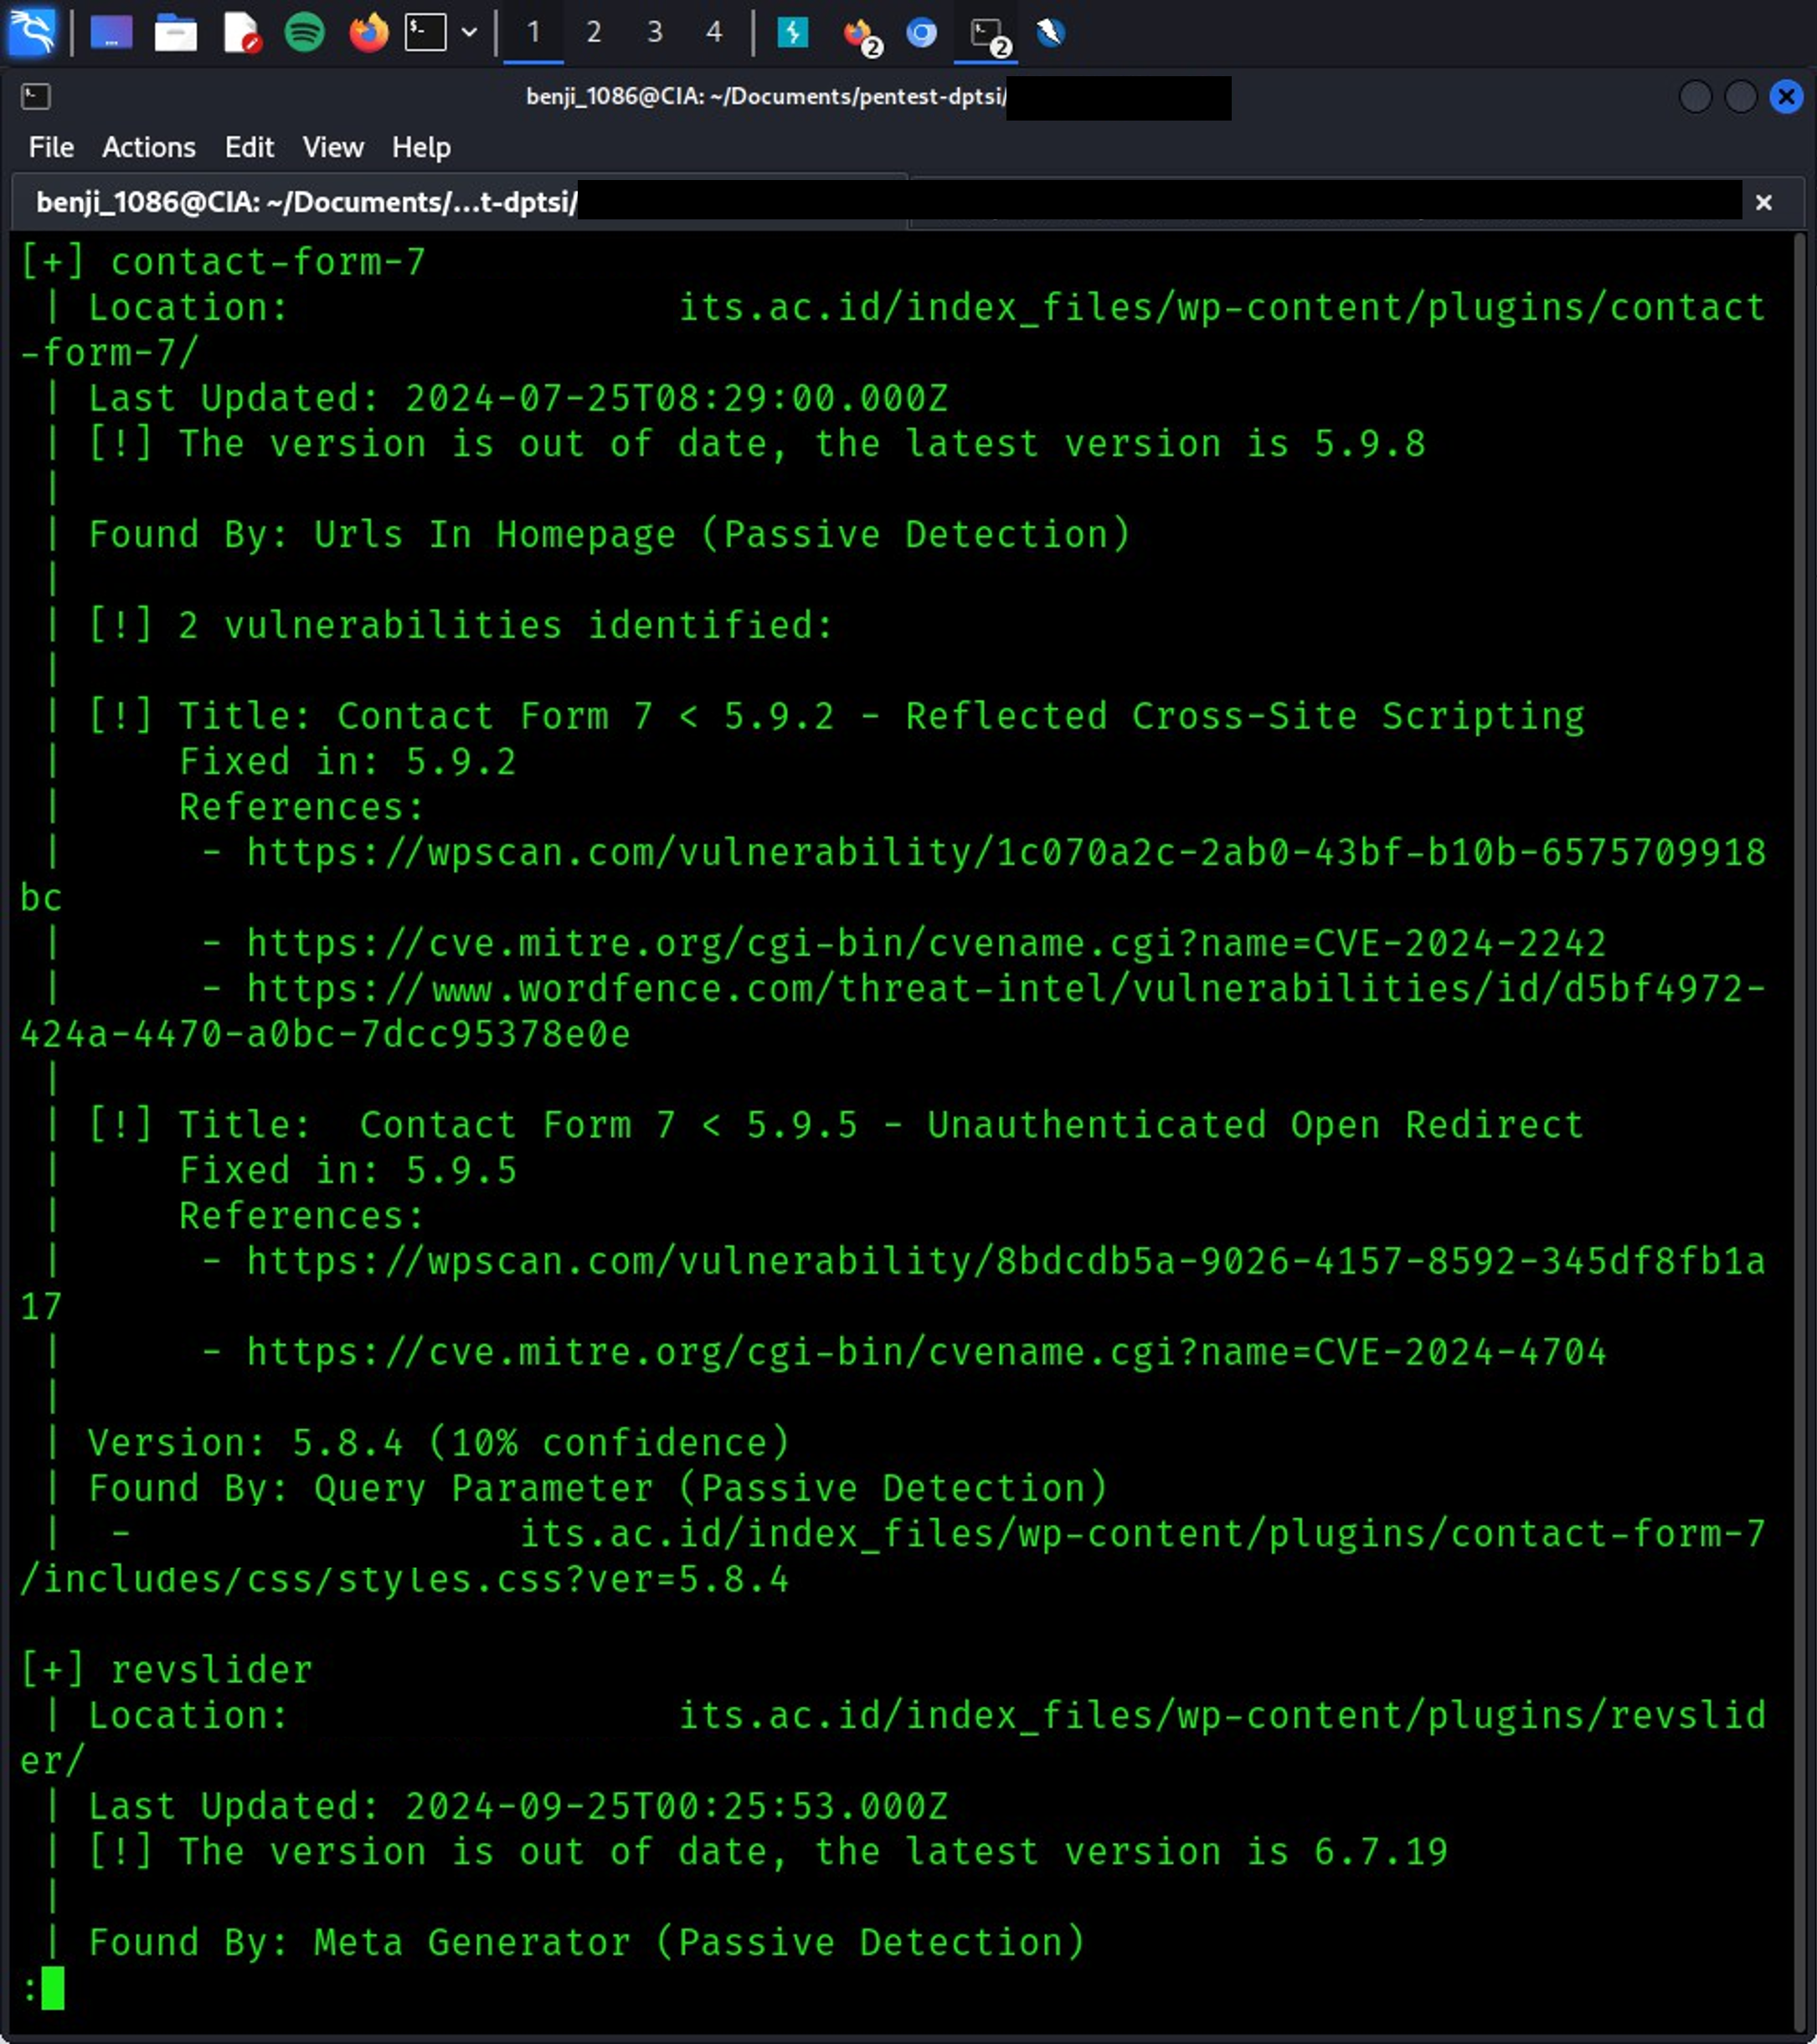This screenshot has height=2044, width=1817.
Task: Click the show desktop icon in panel
Action: (111, 33)
